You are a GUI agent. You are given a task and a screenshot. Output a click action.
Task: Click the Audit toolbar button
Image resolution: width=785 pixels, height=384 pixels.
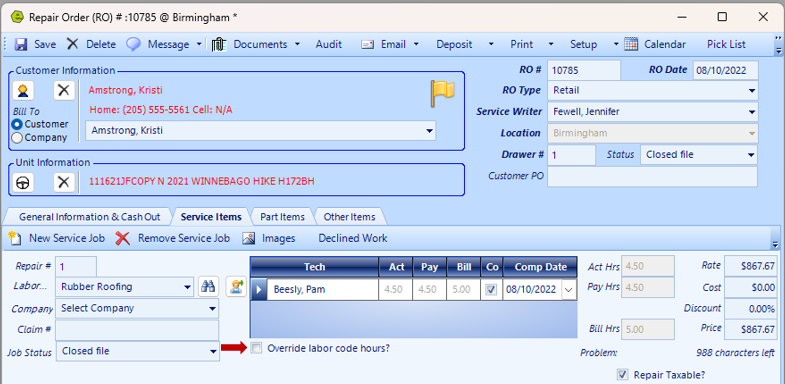pyautogui.click(x=328, y=44)
